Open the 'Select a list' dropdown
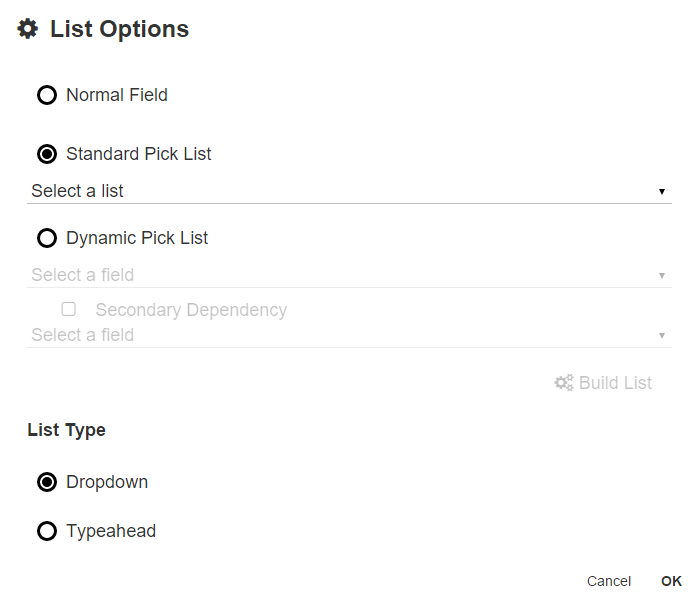 (x=340, y=191)
